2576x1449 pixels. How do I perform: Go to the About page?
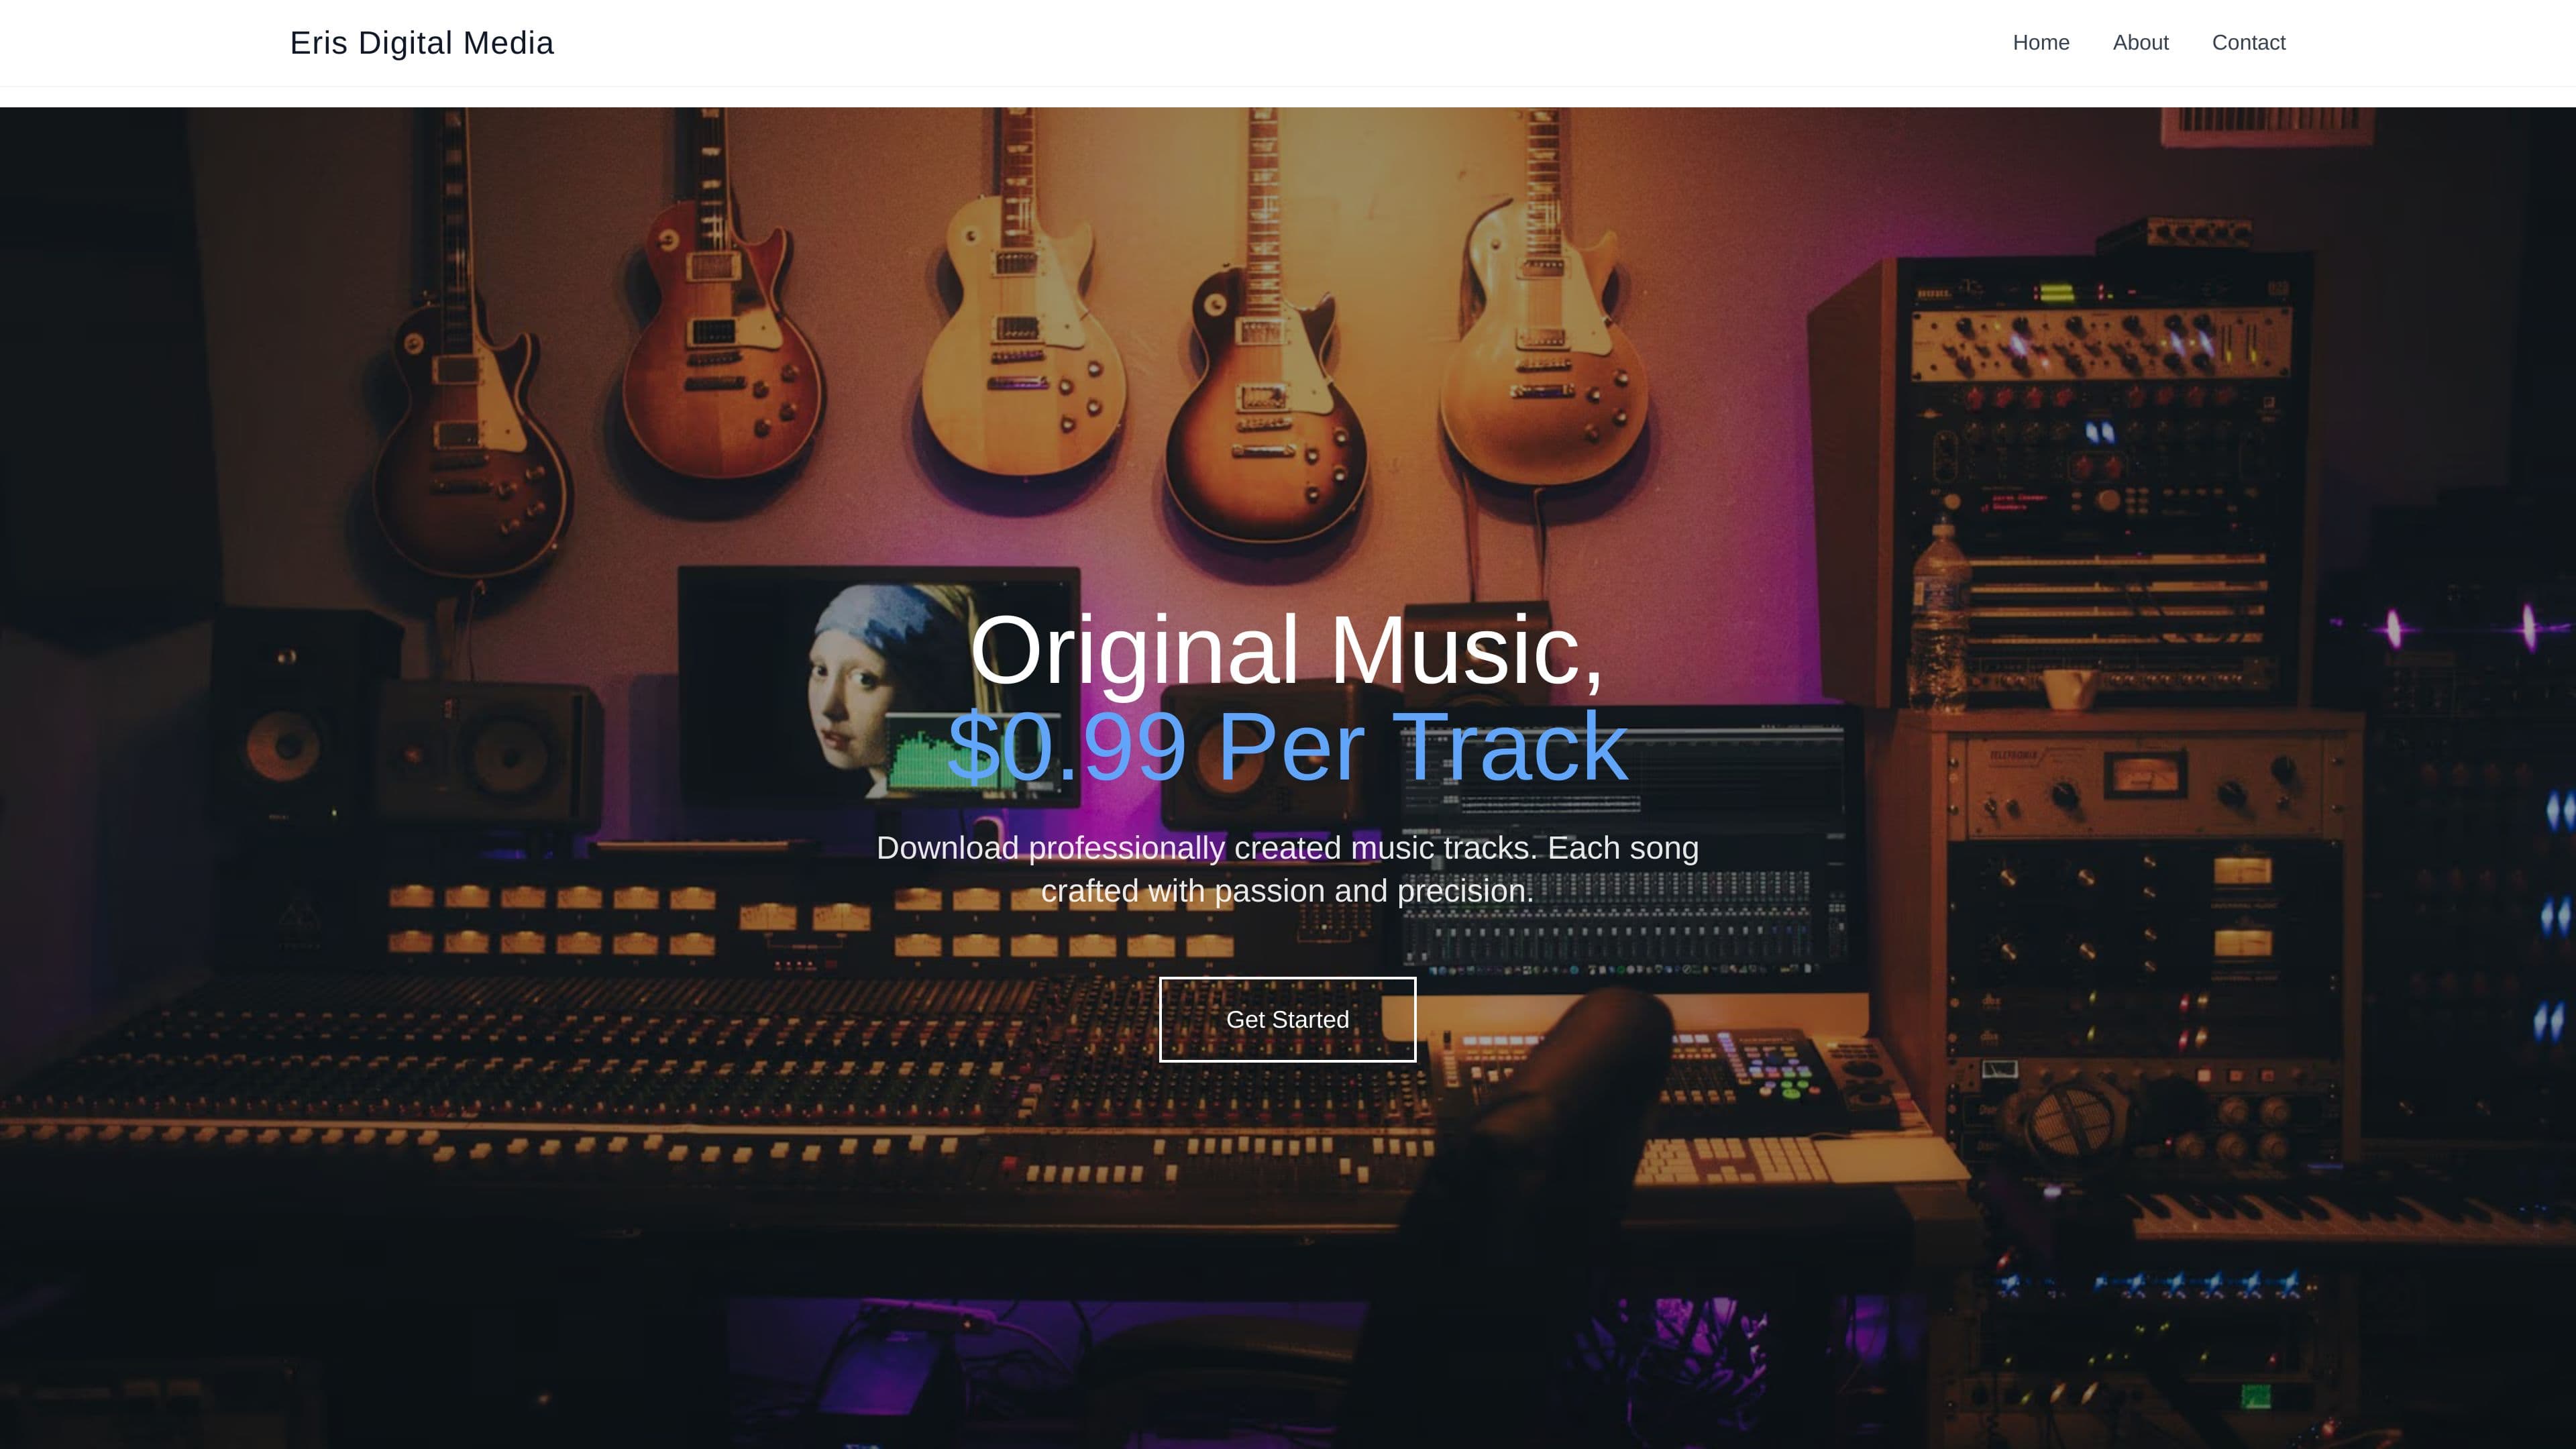pyautogui.click(x=2140, y=43)
